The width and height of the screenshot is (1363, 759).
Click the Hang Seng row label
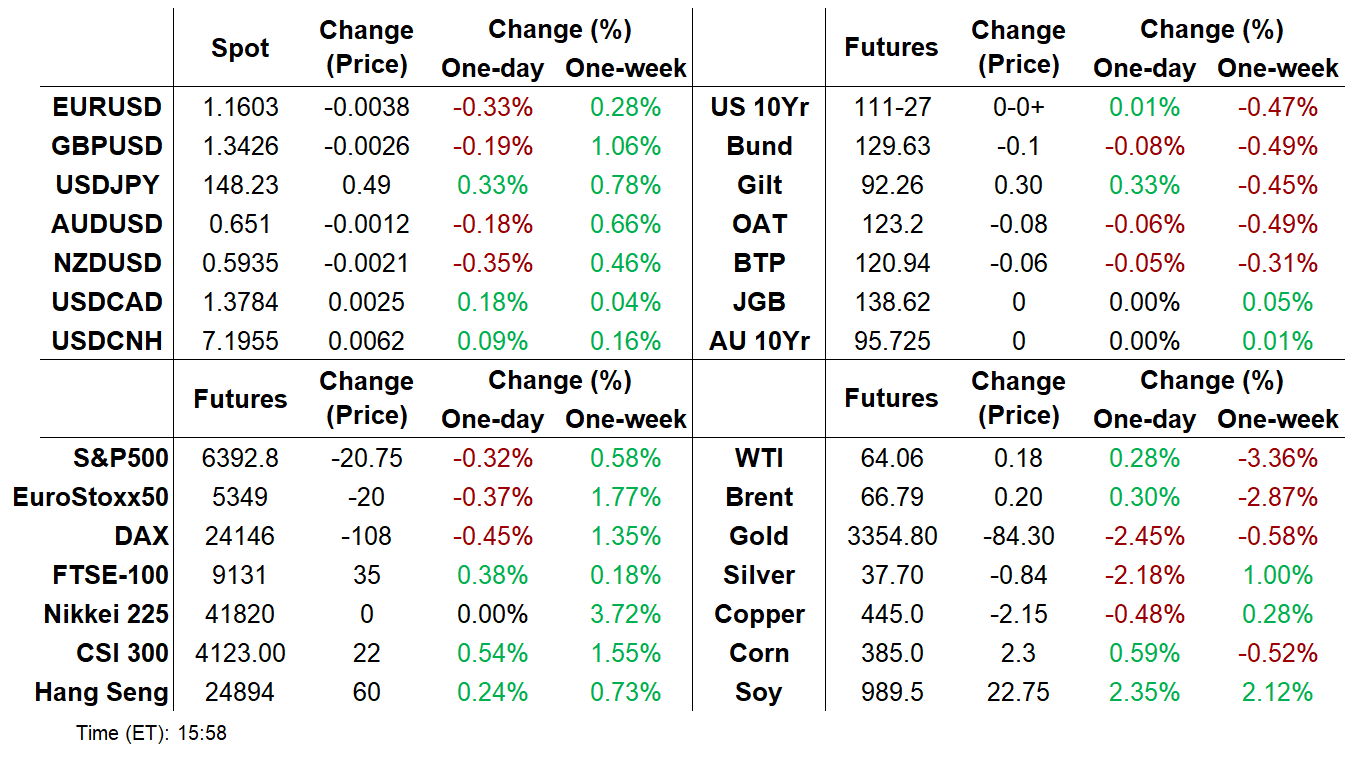point(101,692)
